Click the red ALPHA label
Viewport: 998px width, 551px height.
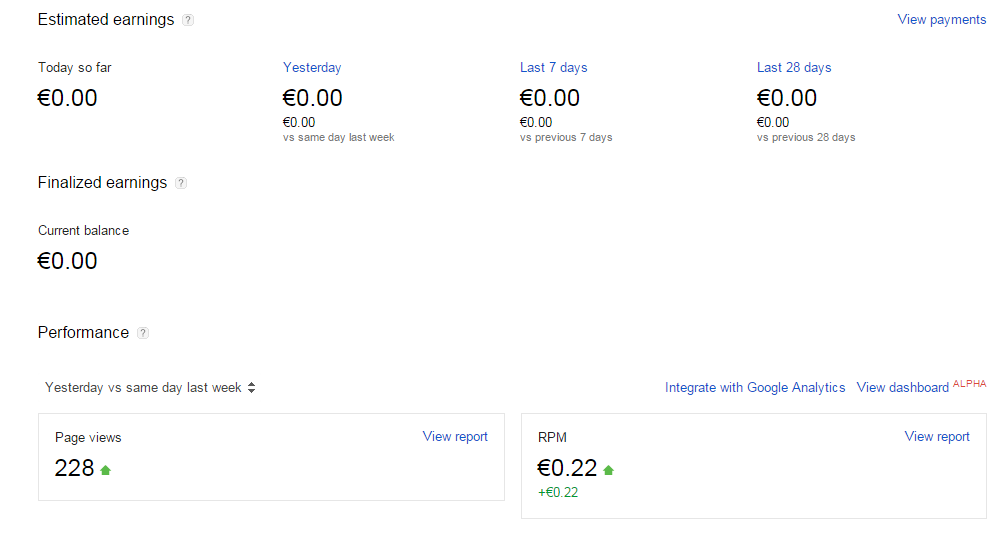(x=969, y=383)
